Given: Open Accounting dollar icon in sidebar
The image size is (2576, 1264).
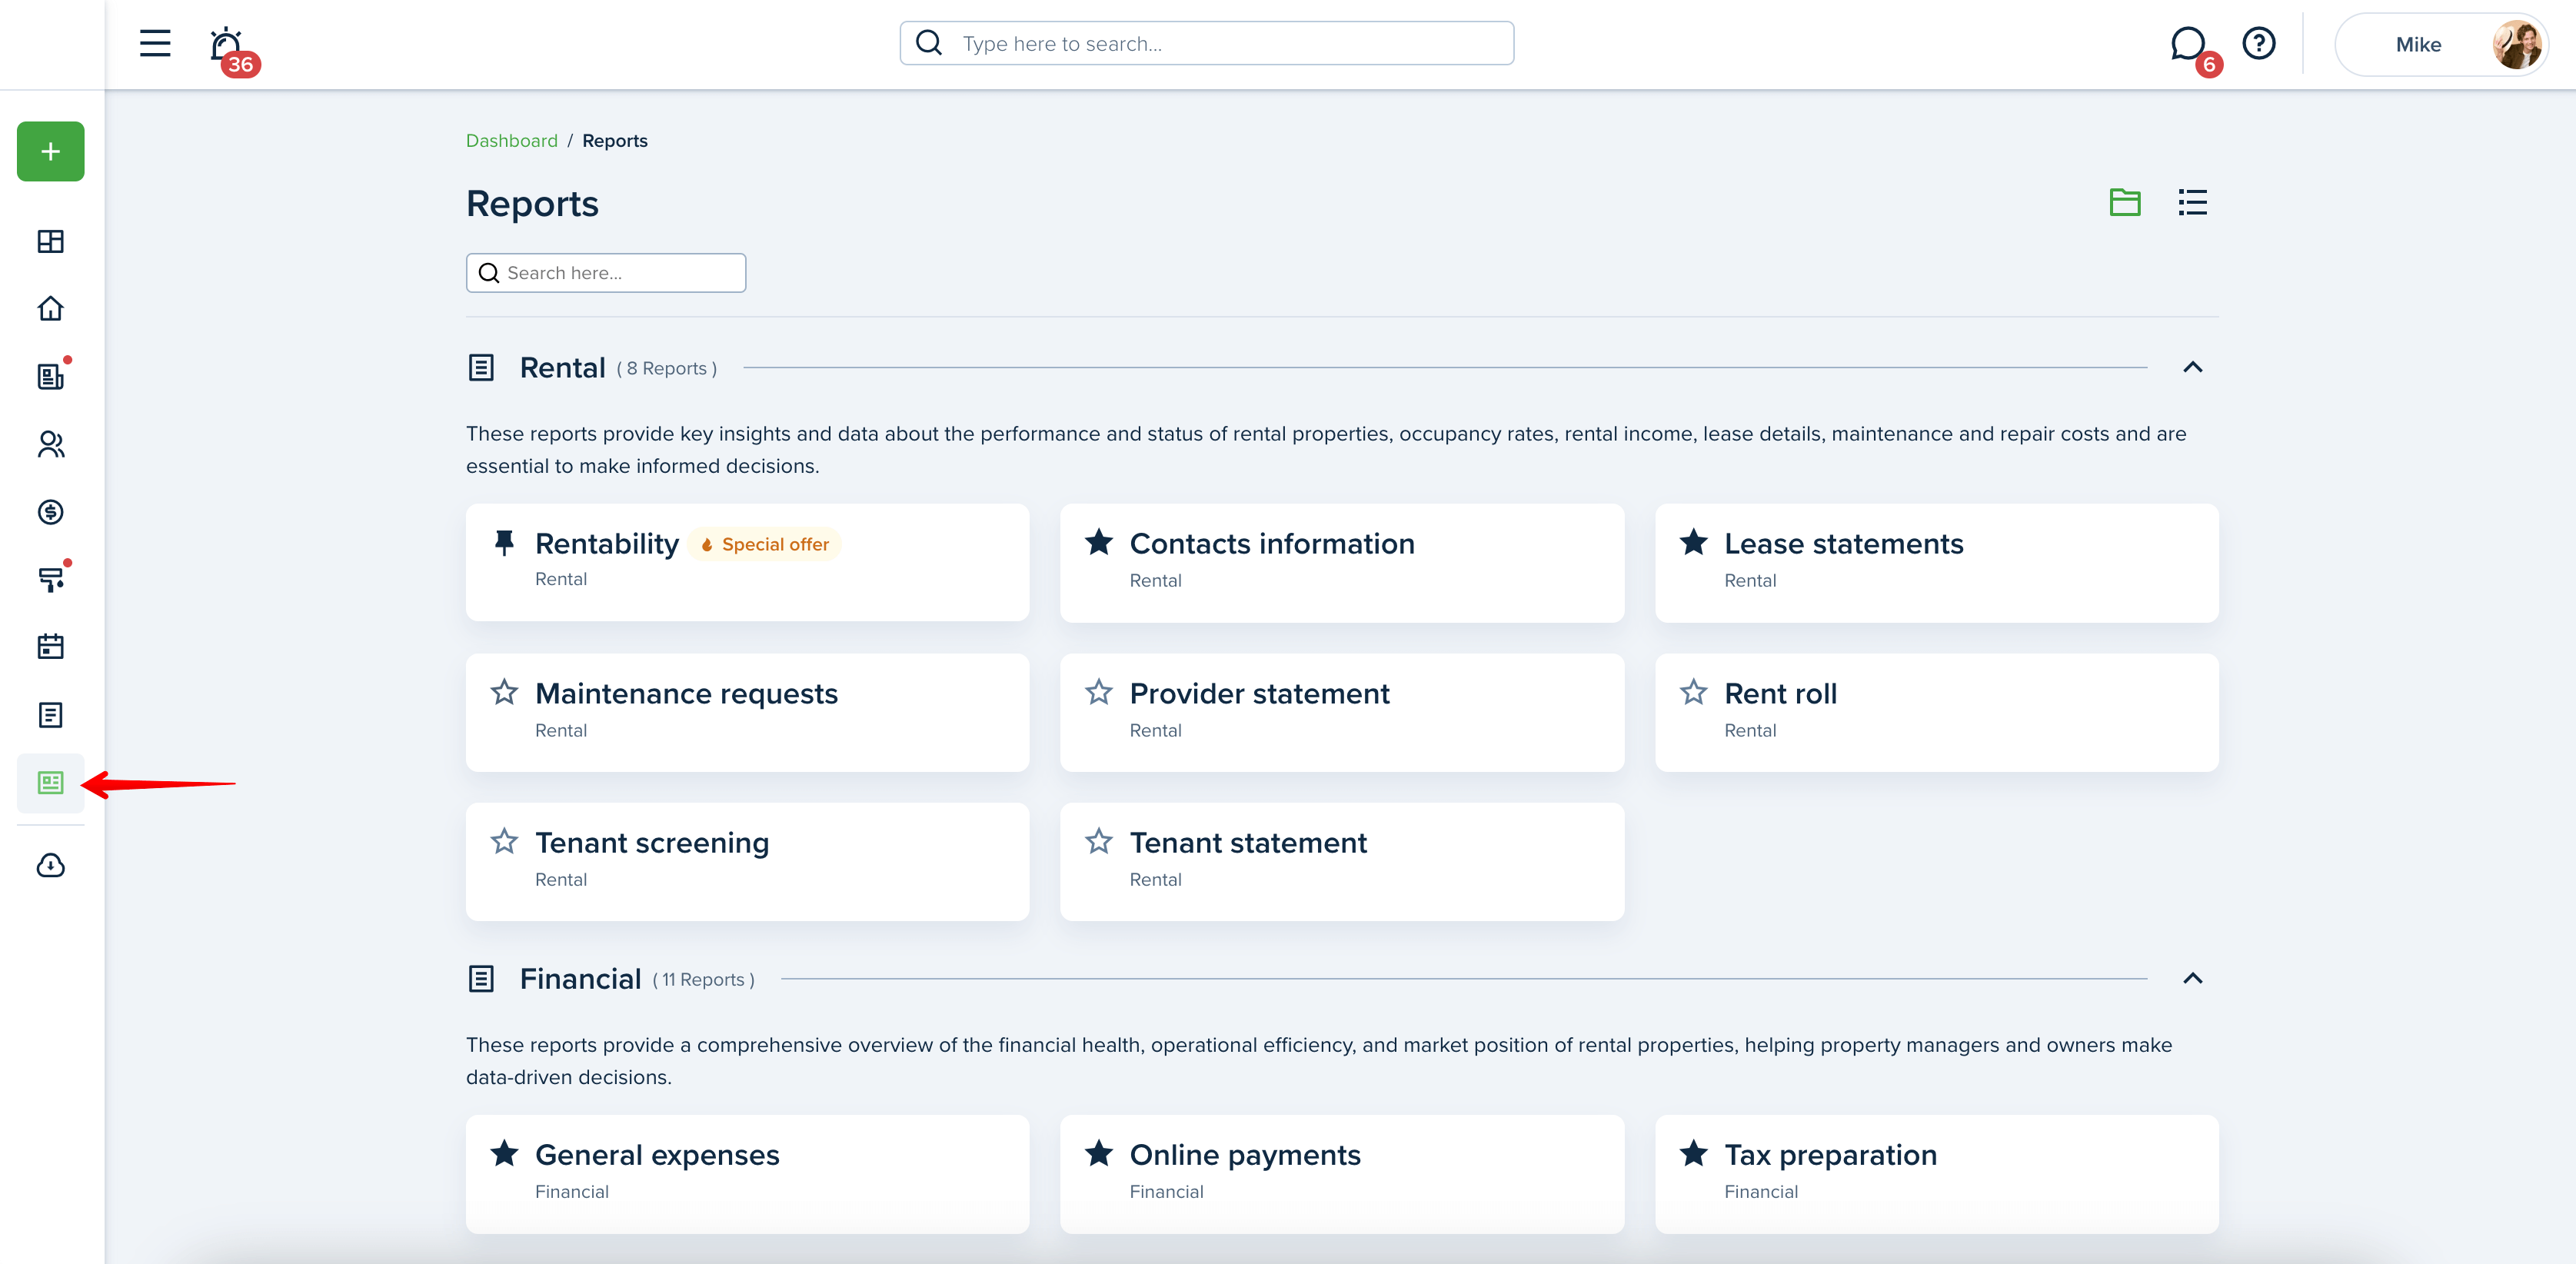Looking at the screenshot, I should point(50,512).
